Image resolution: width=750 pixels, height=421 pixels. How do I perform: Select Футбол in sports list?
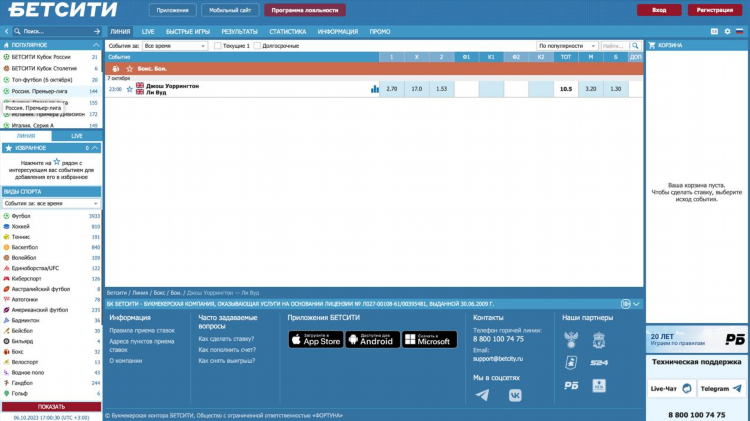click(51, 216)
